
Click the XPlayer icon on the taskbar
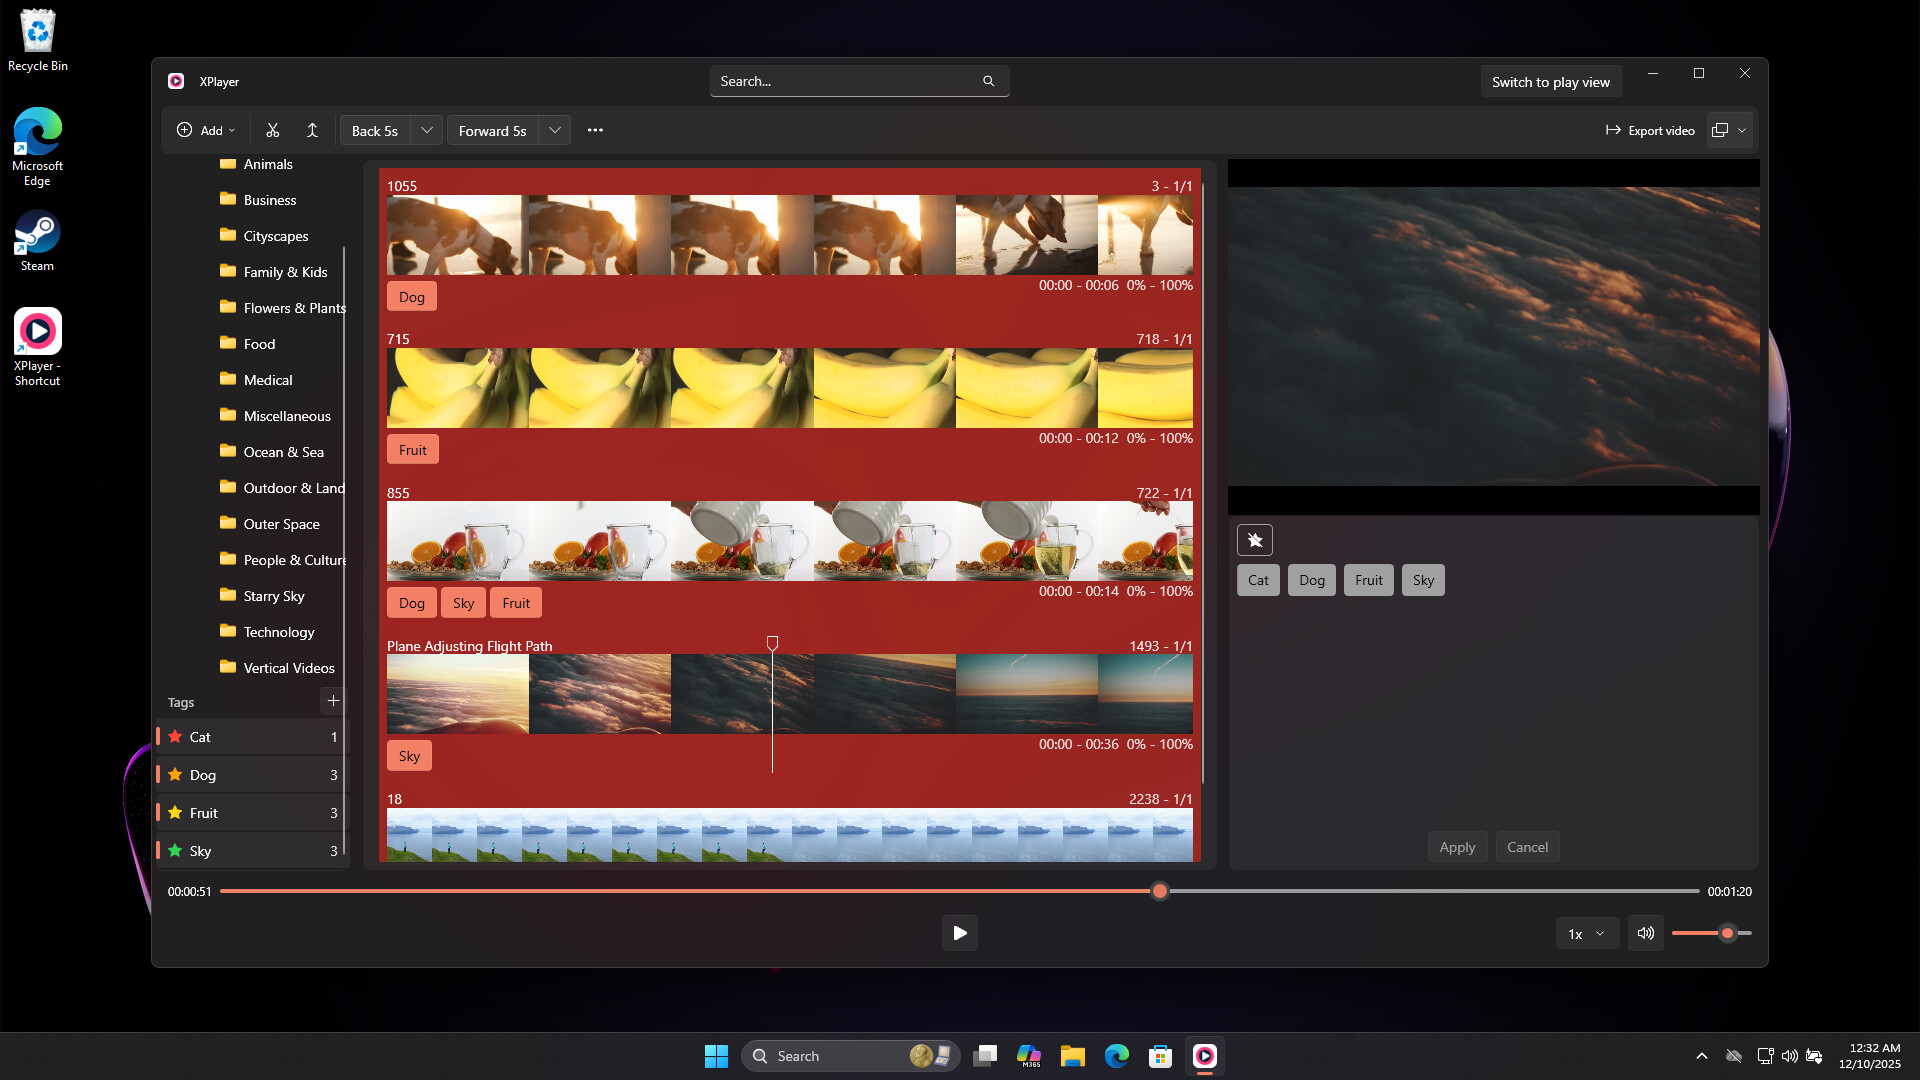pos(1205,1055)
